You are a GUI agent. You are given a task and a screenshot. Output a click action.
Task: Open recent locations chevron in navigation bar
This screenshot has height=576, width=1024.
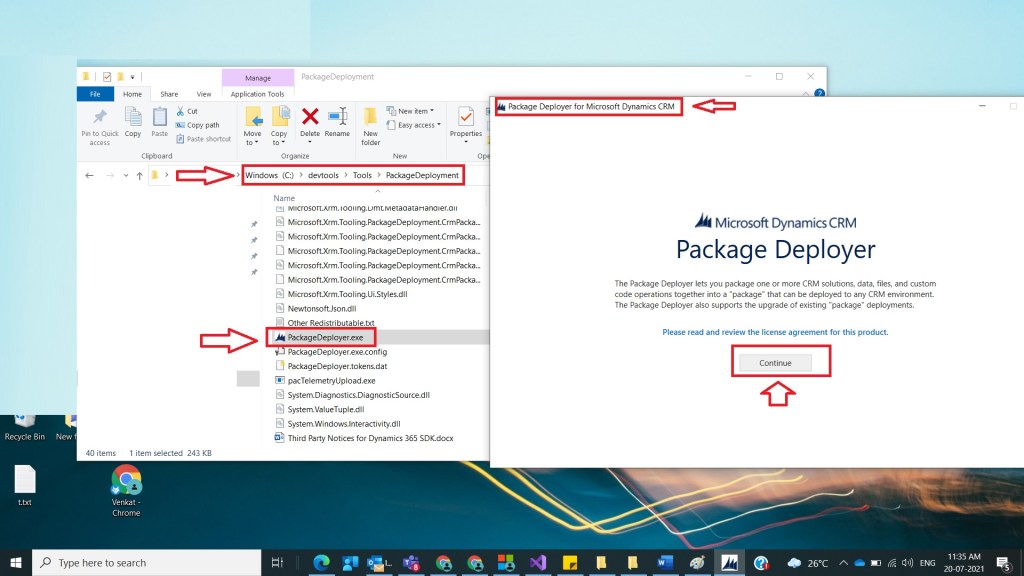pyautogui.click(x=125, y=175)
